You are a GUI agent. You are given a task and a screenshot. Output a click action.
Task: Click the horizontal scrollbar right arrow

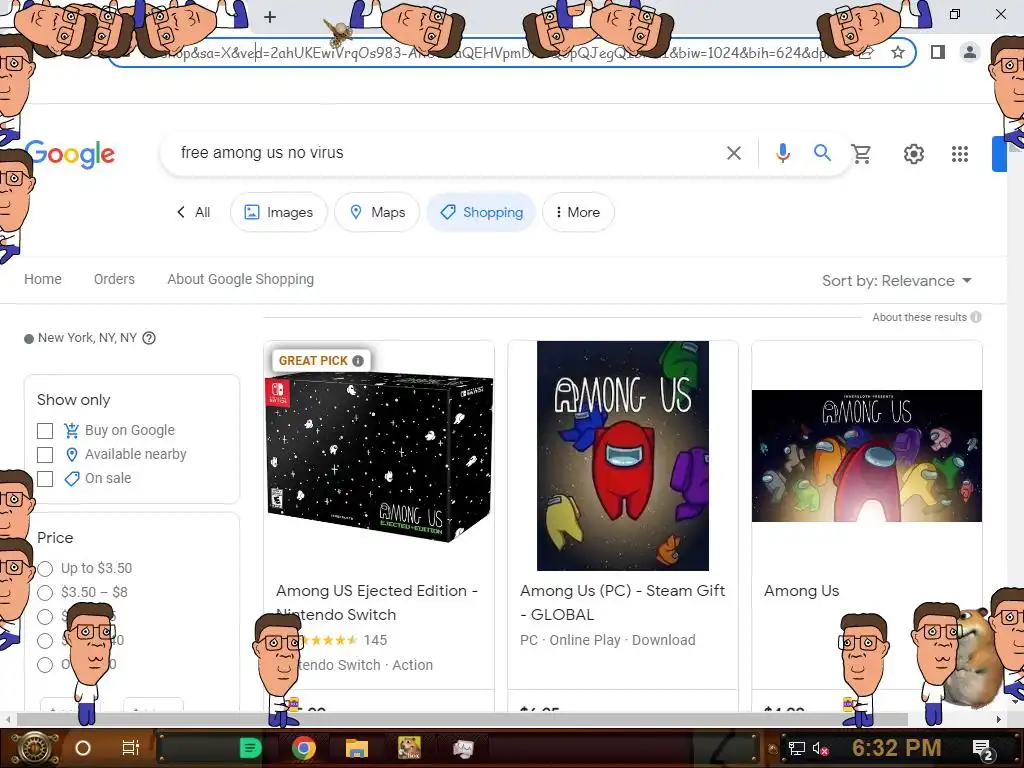(999, 719)
